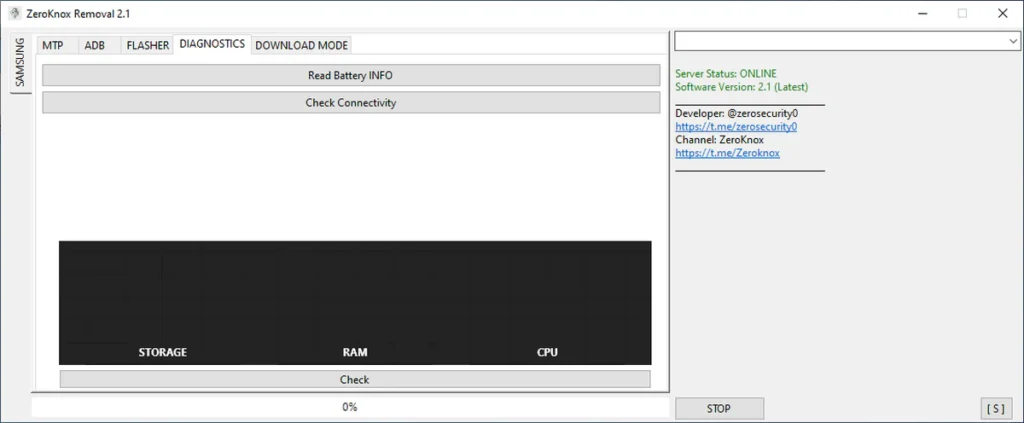This screenshot has height=423, width=1024.
Task: Switch to the MTP tab
Action: click(x=53, y=45)
